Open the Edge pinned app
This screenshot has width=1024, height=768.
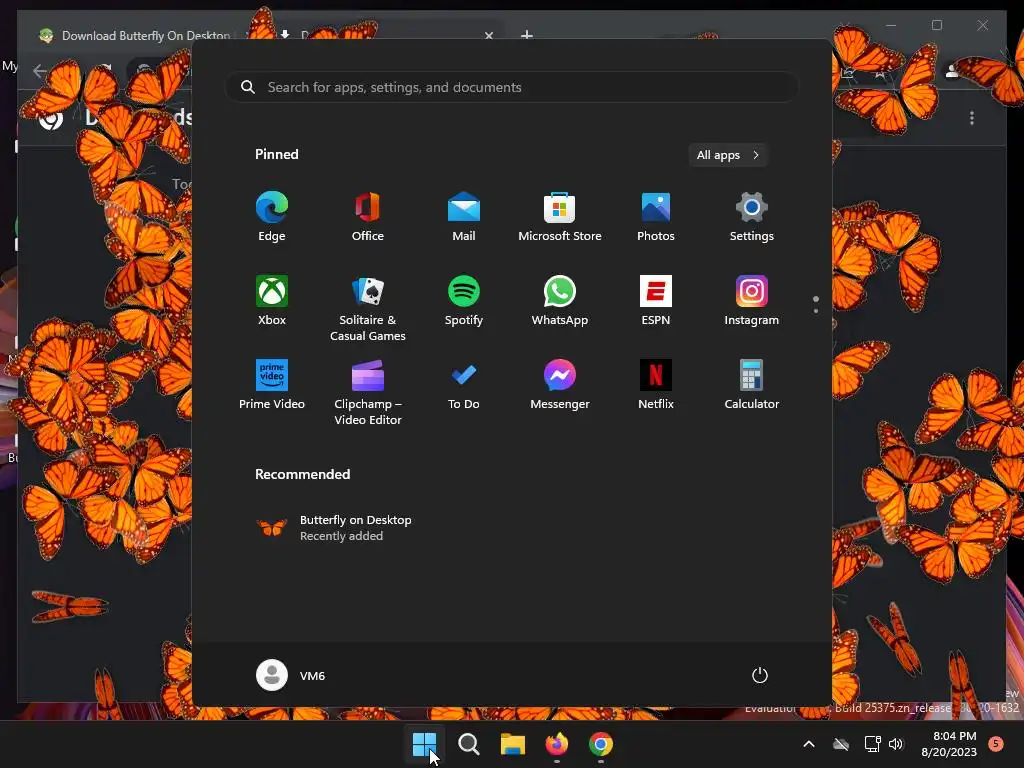(272, 217)
